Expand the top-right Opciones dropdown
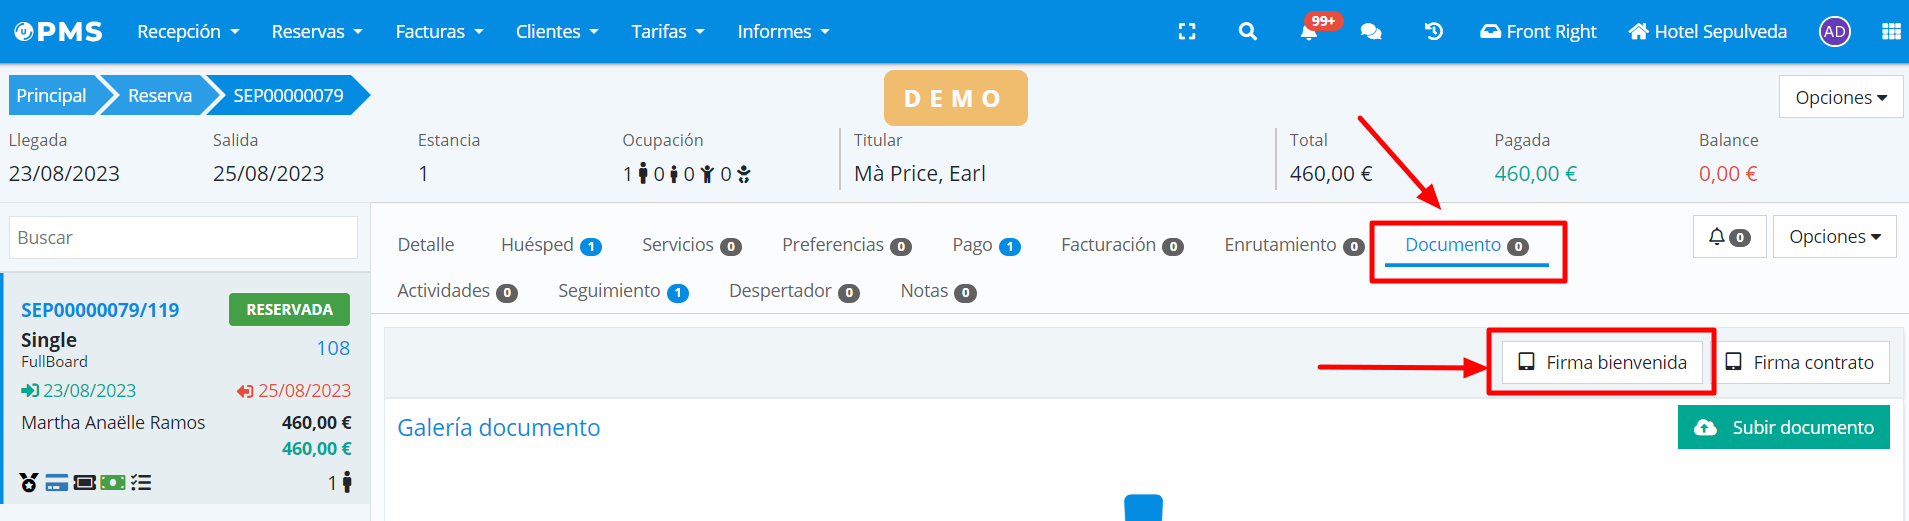This screenshot has height=521, width=1909. click(1840, 97)
